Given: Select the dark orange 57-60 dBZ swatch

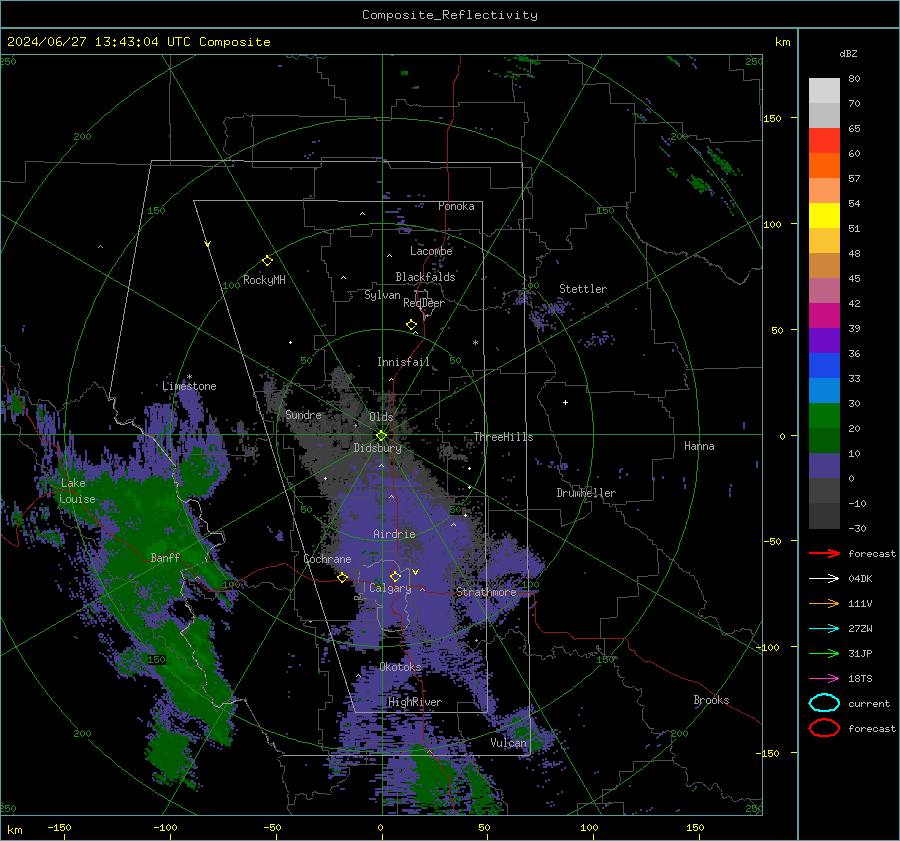Looking at the screenshot, I should 824,166.
